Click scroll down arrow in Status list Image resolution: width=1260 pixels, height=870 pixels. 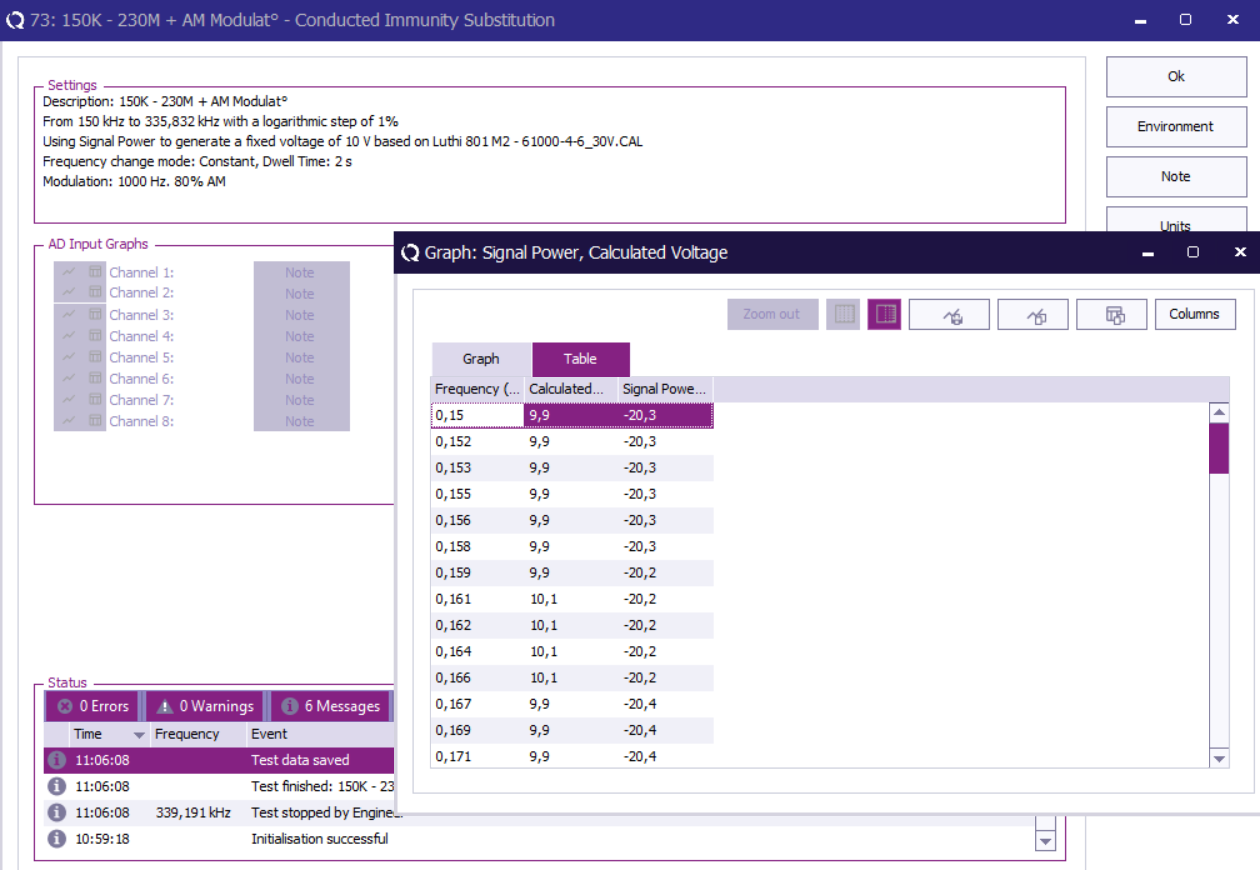tap(1045, 841)
